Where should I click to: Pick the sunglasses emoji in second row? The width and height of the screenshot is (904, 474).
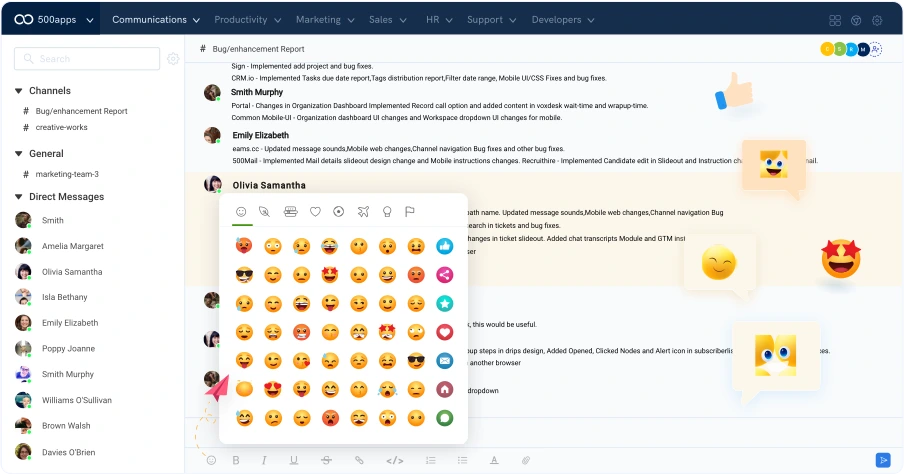244,275
